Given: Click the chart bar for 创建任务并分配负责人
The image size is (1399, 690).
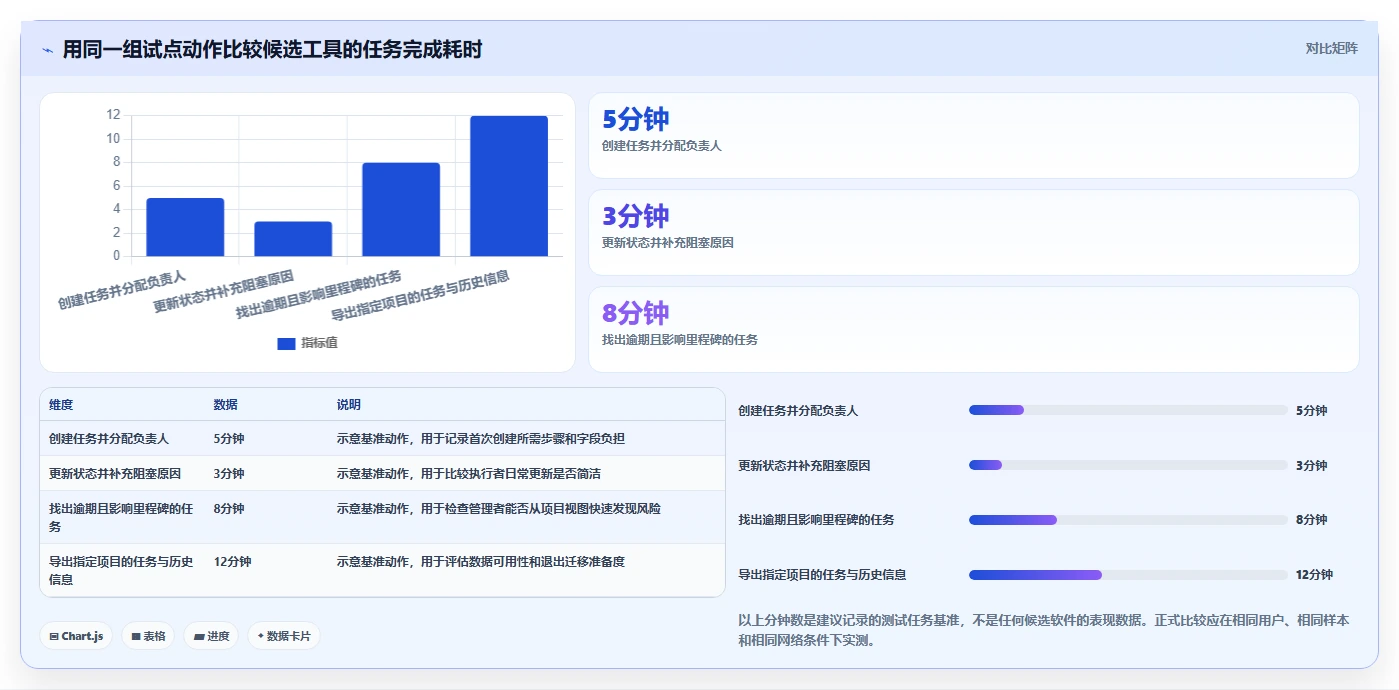Looking at the screenshot, I should [x=185, y=227].
